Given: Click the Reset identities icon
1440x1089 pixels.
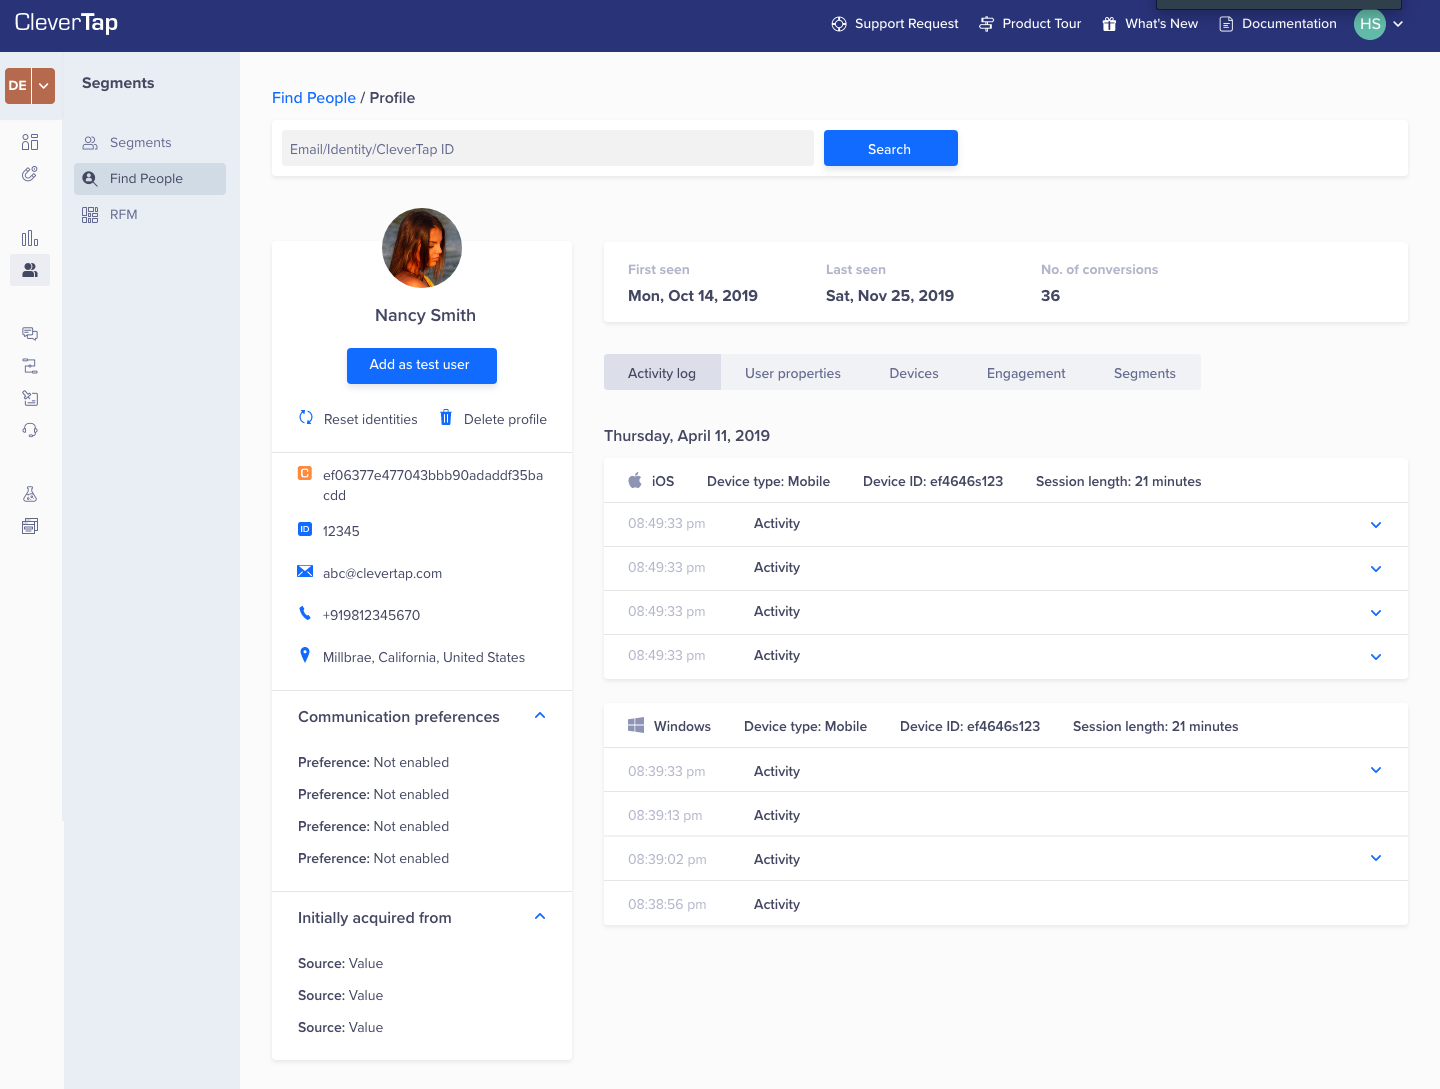Looking at the screenshot, I should (306, 418).
